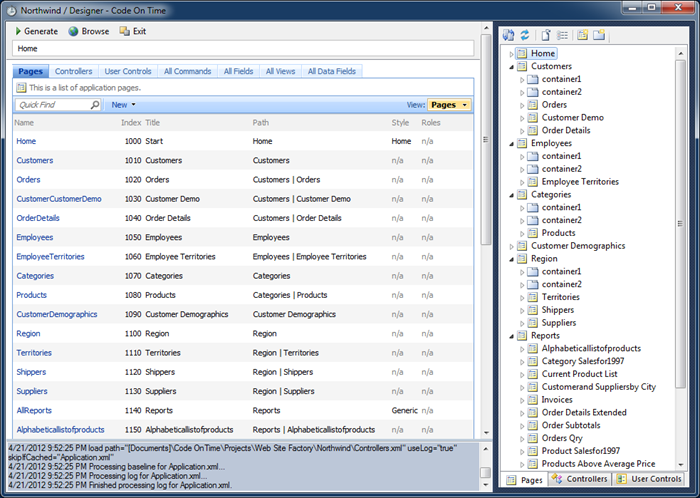Open the New dropdown menu
This screenshot has width=700, height=498.
point(123,105)
